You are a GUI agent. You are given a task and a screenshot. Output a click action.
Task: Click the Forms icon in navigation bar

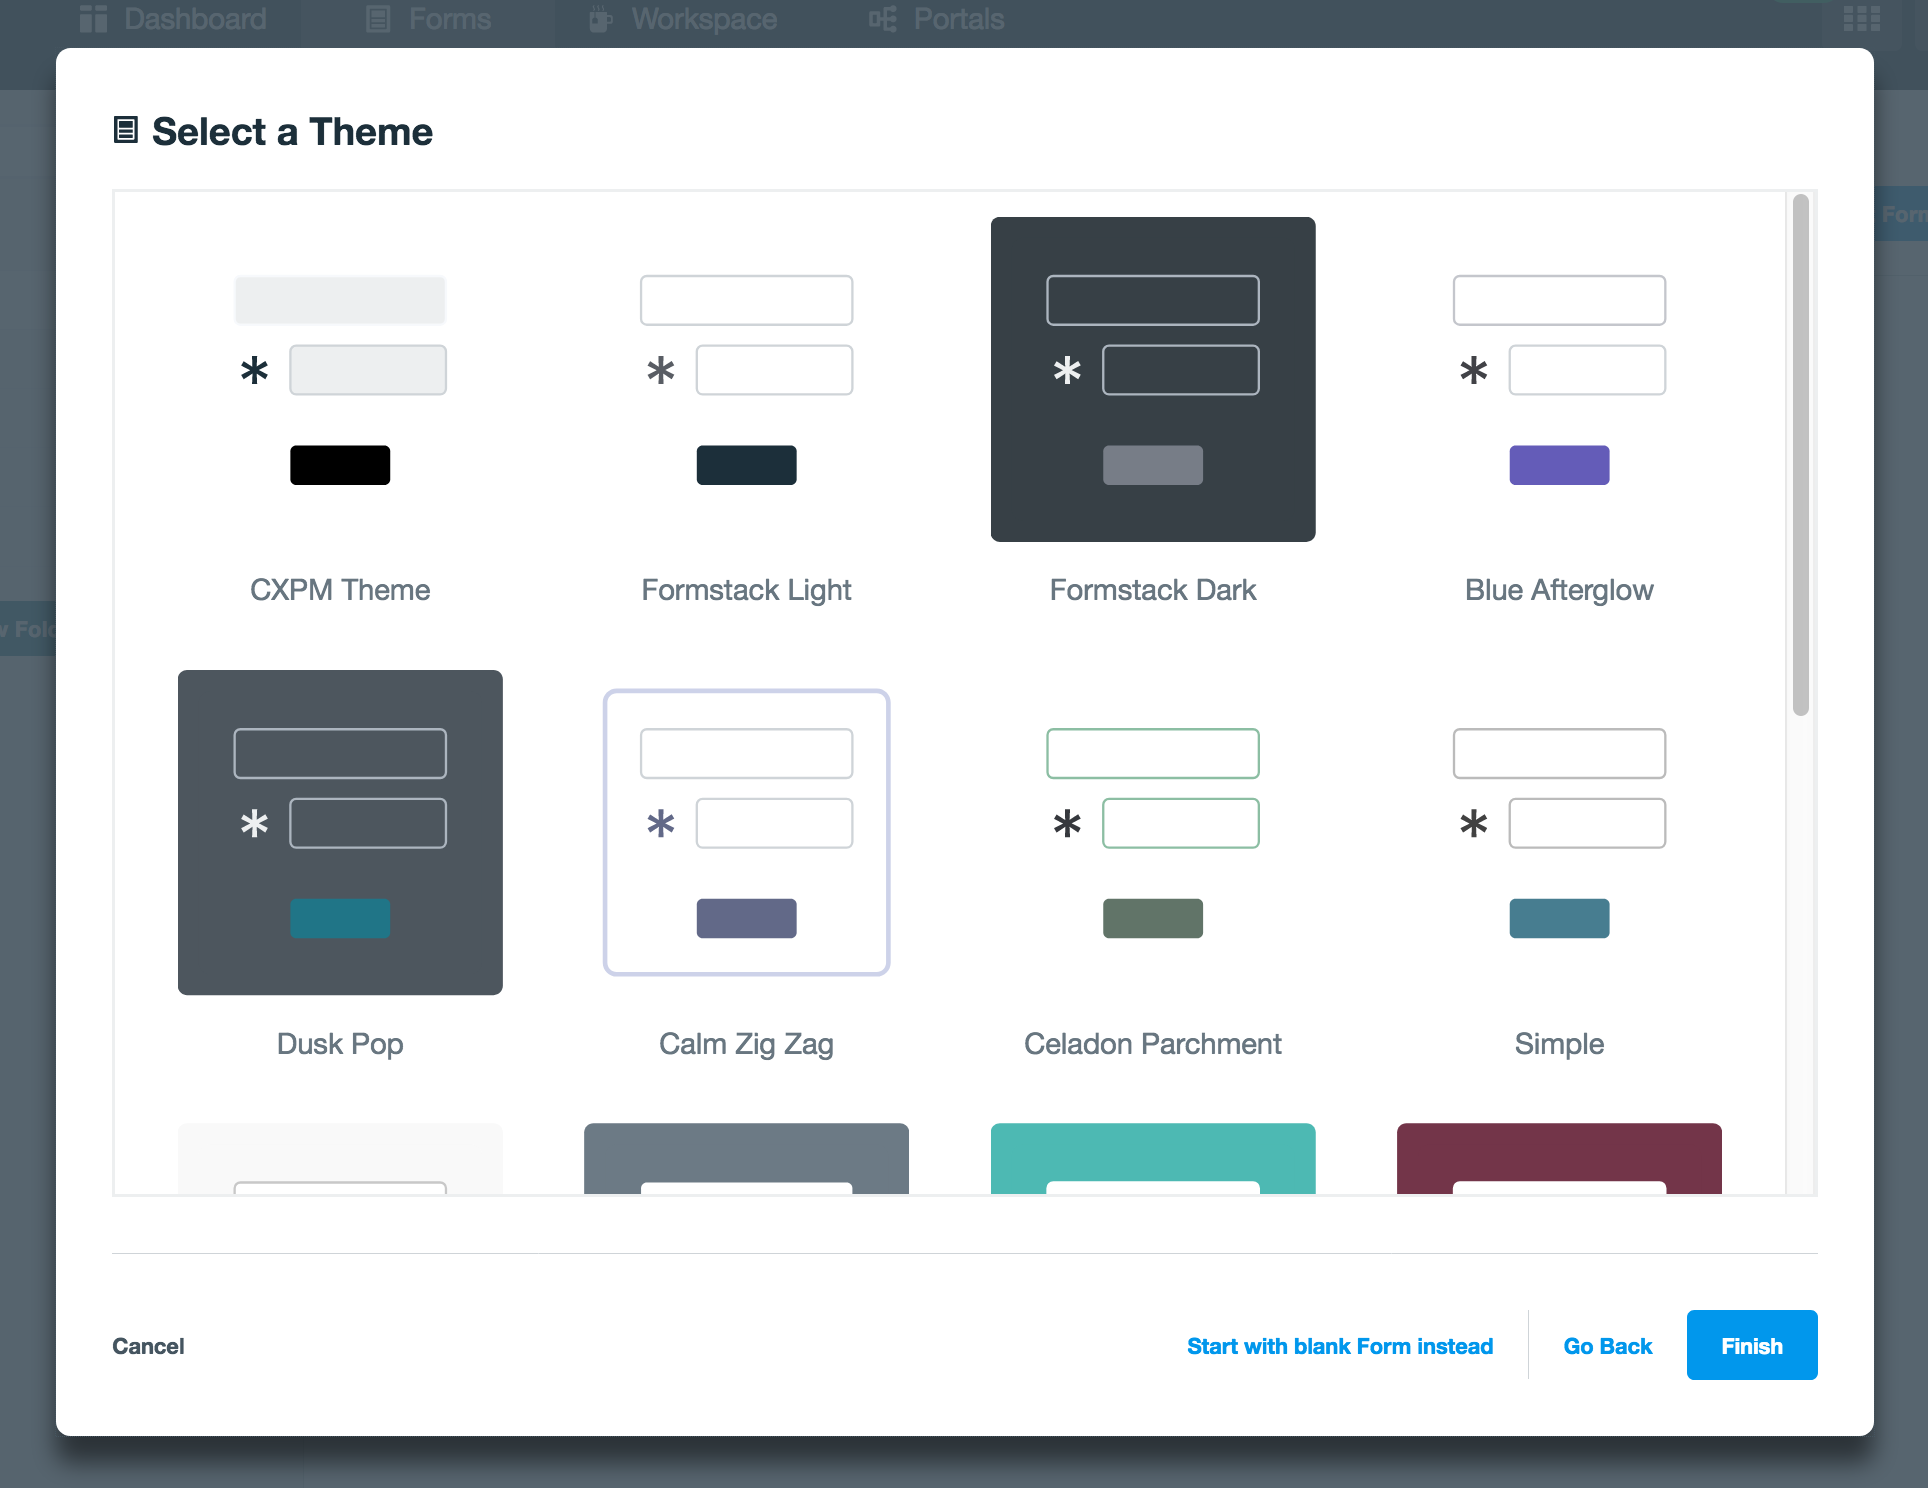tap(378, 19)
